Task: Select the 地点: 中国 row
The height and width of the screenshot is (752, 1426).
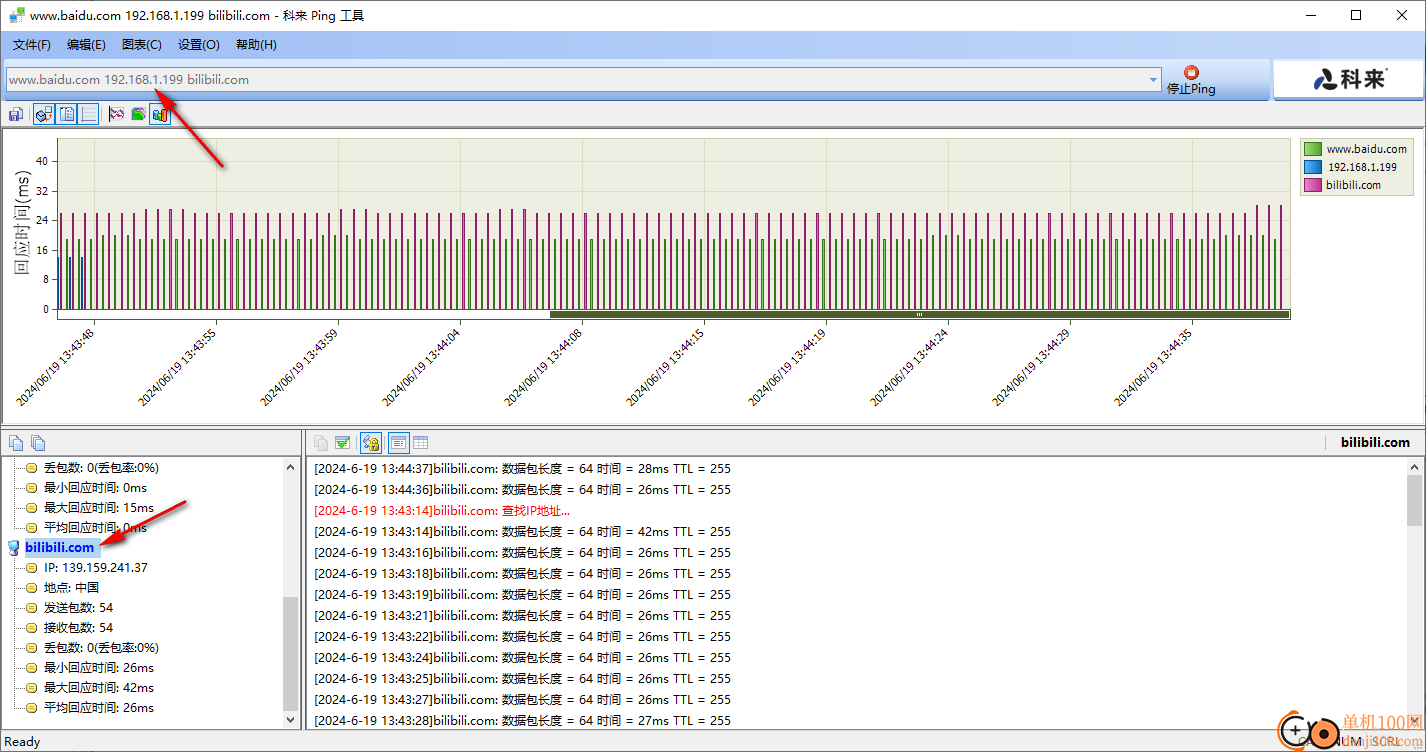Action: (x=71, y=587)
